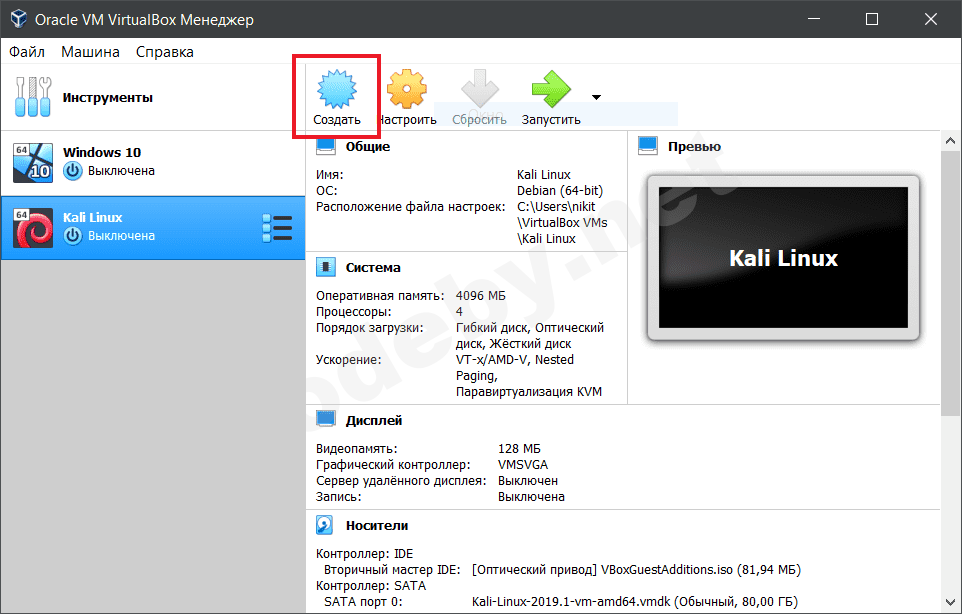
Task: Open Настроить settings gear icon
Action: (x=407, y=90)
